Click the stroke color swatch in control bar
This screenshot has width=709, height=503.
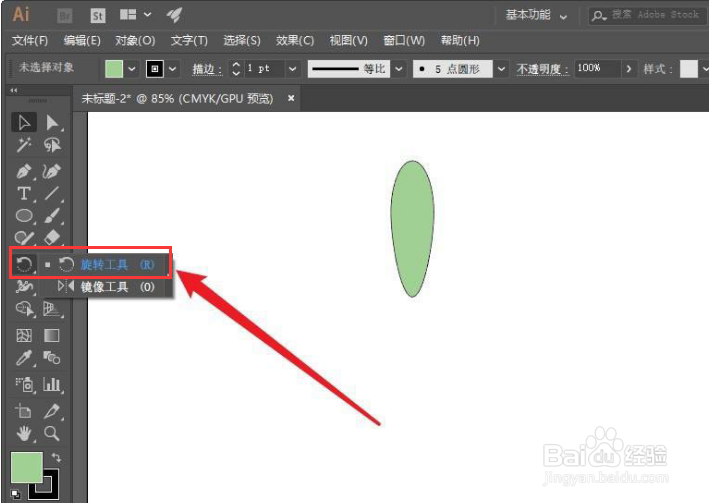pyautogui.click(x=155, y=69)
